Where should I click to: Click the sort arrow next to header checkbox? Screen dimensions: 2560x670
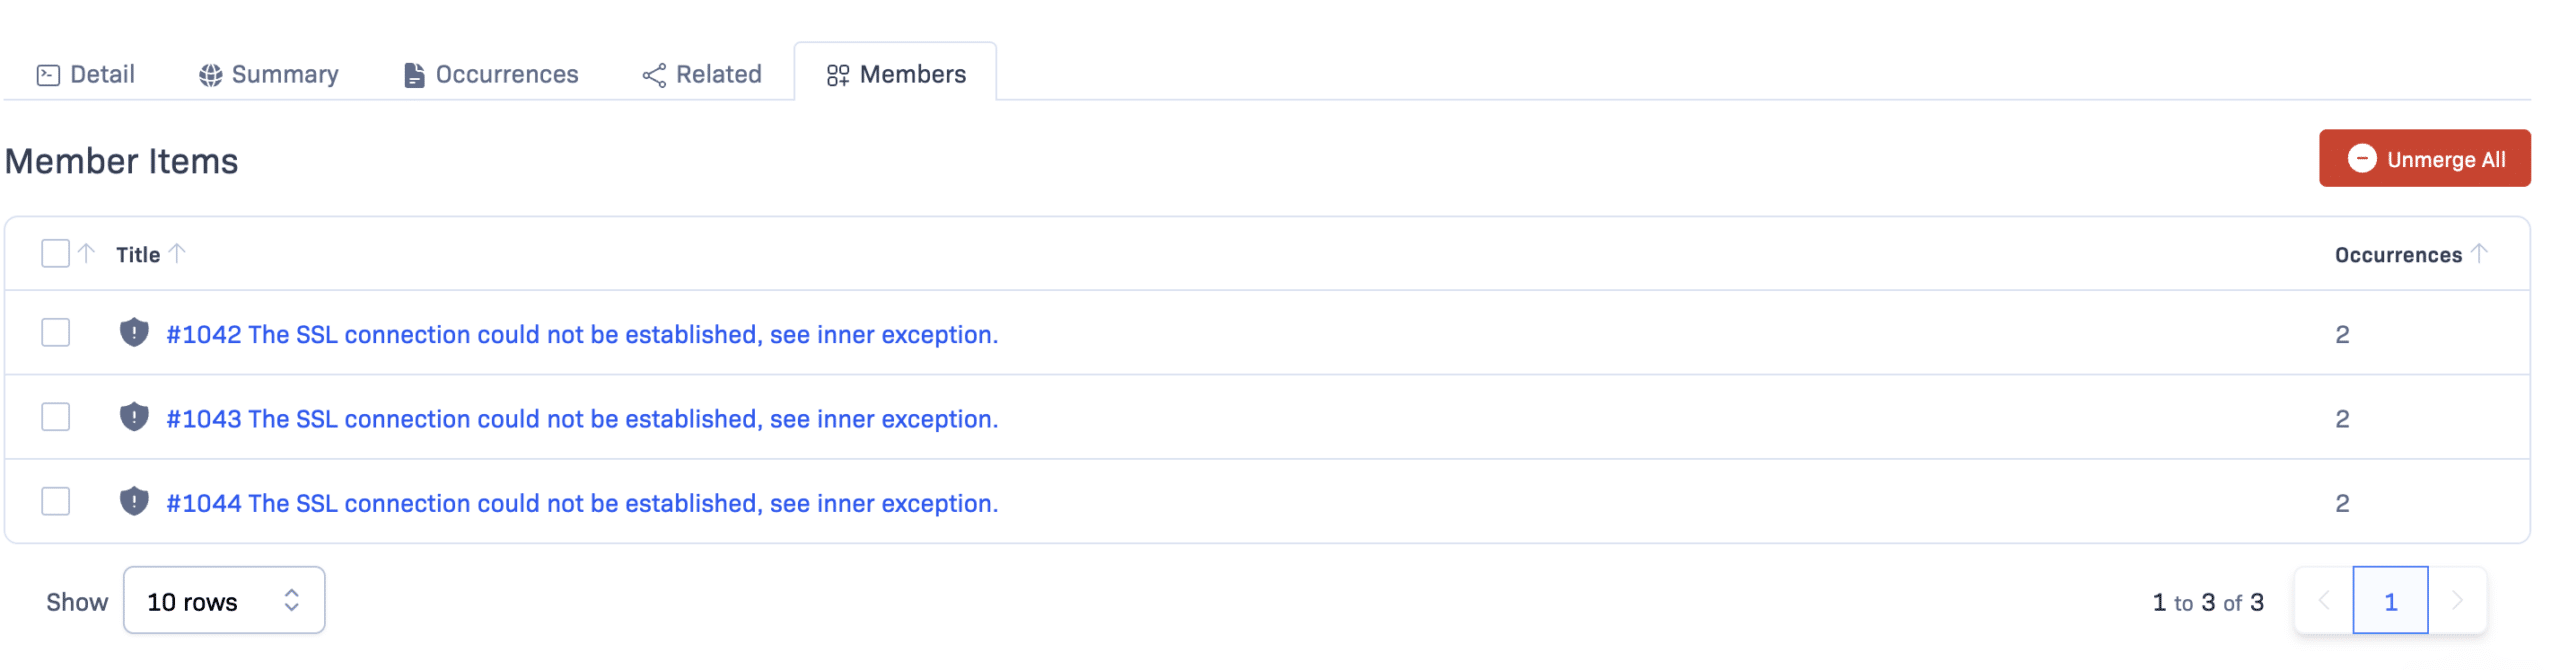87,254
